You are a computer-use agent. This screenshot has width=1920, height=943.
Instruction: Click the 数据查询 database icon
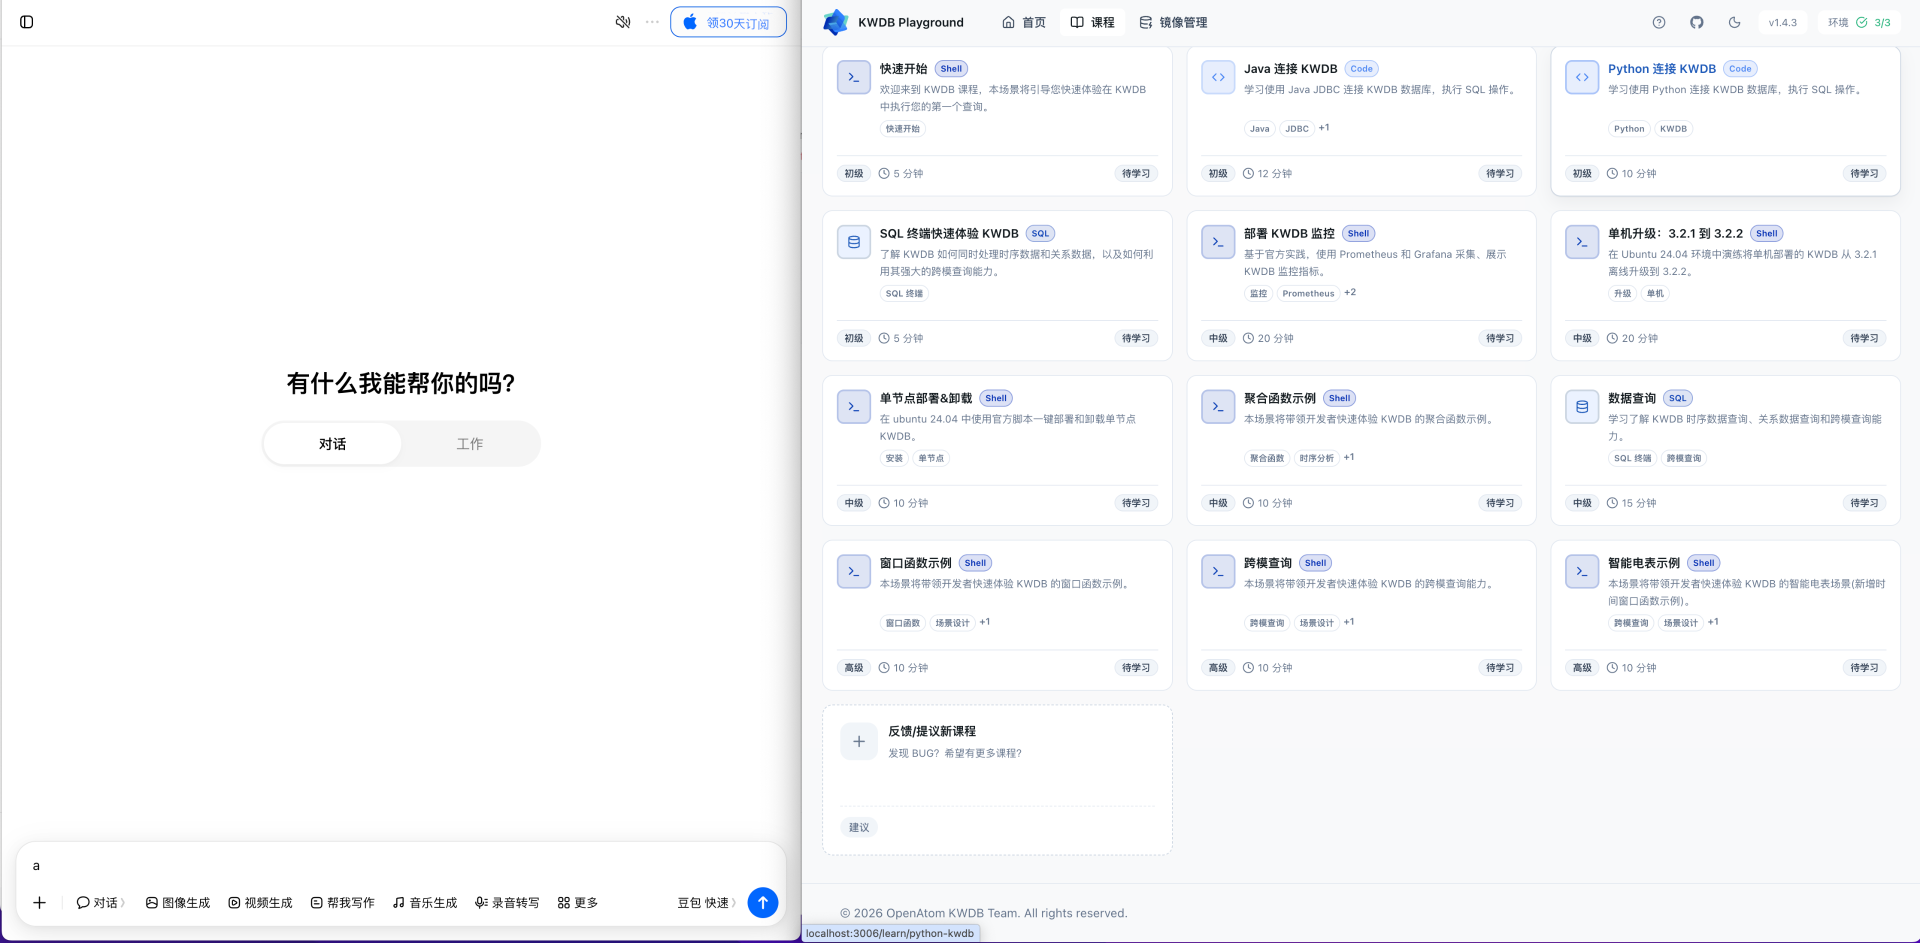1582,407
